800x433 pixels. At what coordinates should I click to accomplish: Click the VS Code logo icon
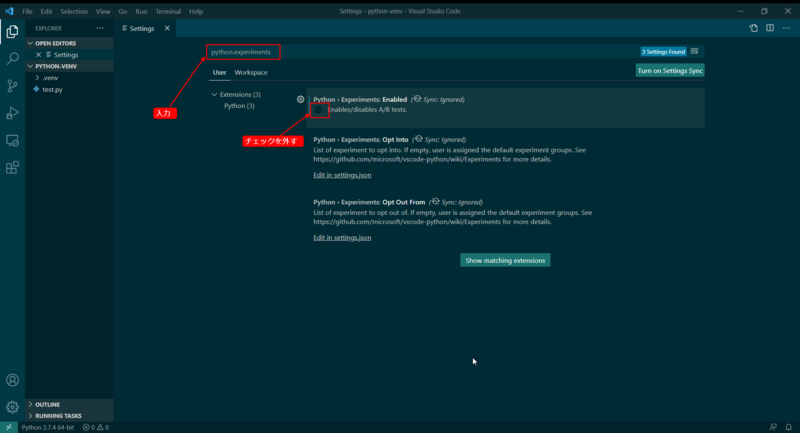pyautogui.click(x=9, y=11)
